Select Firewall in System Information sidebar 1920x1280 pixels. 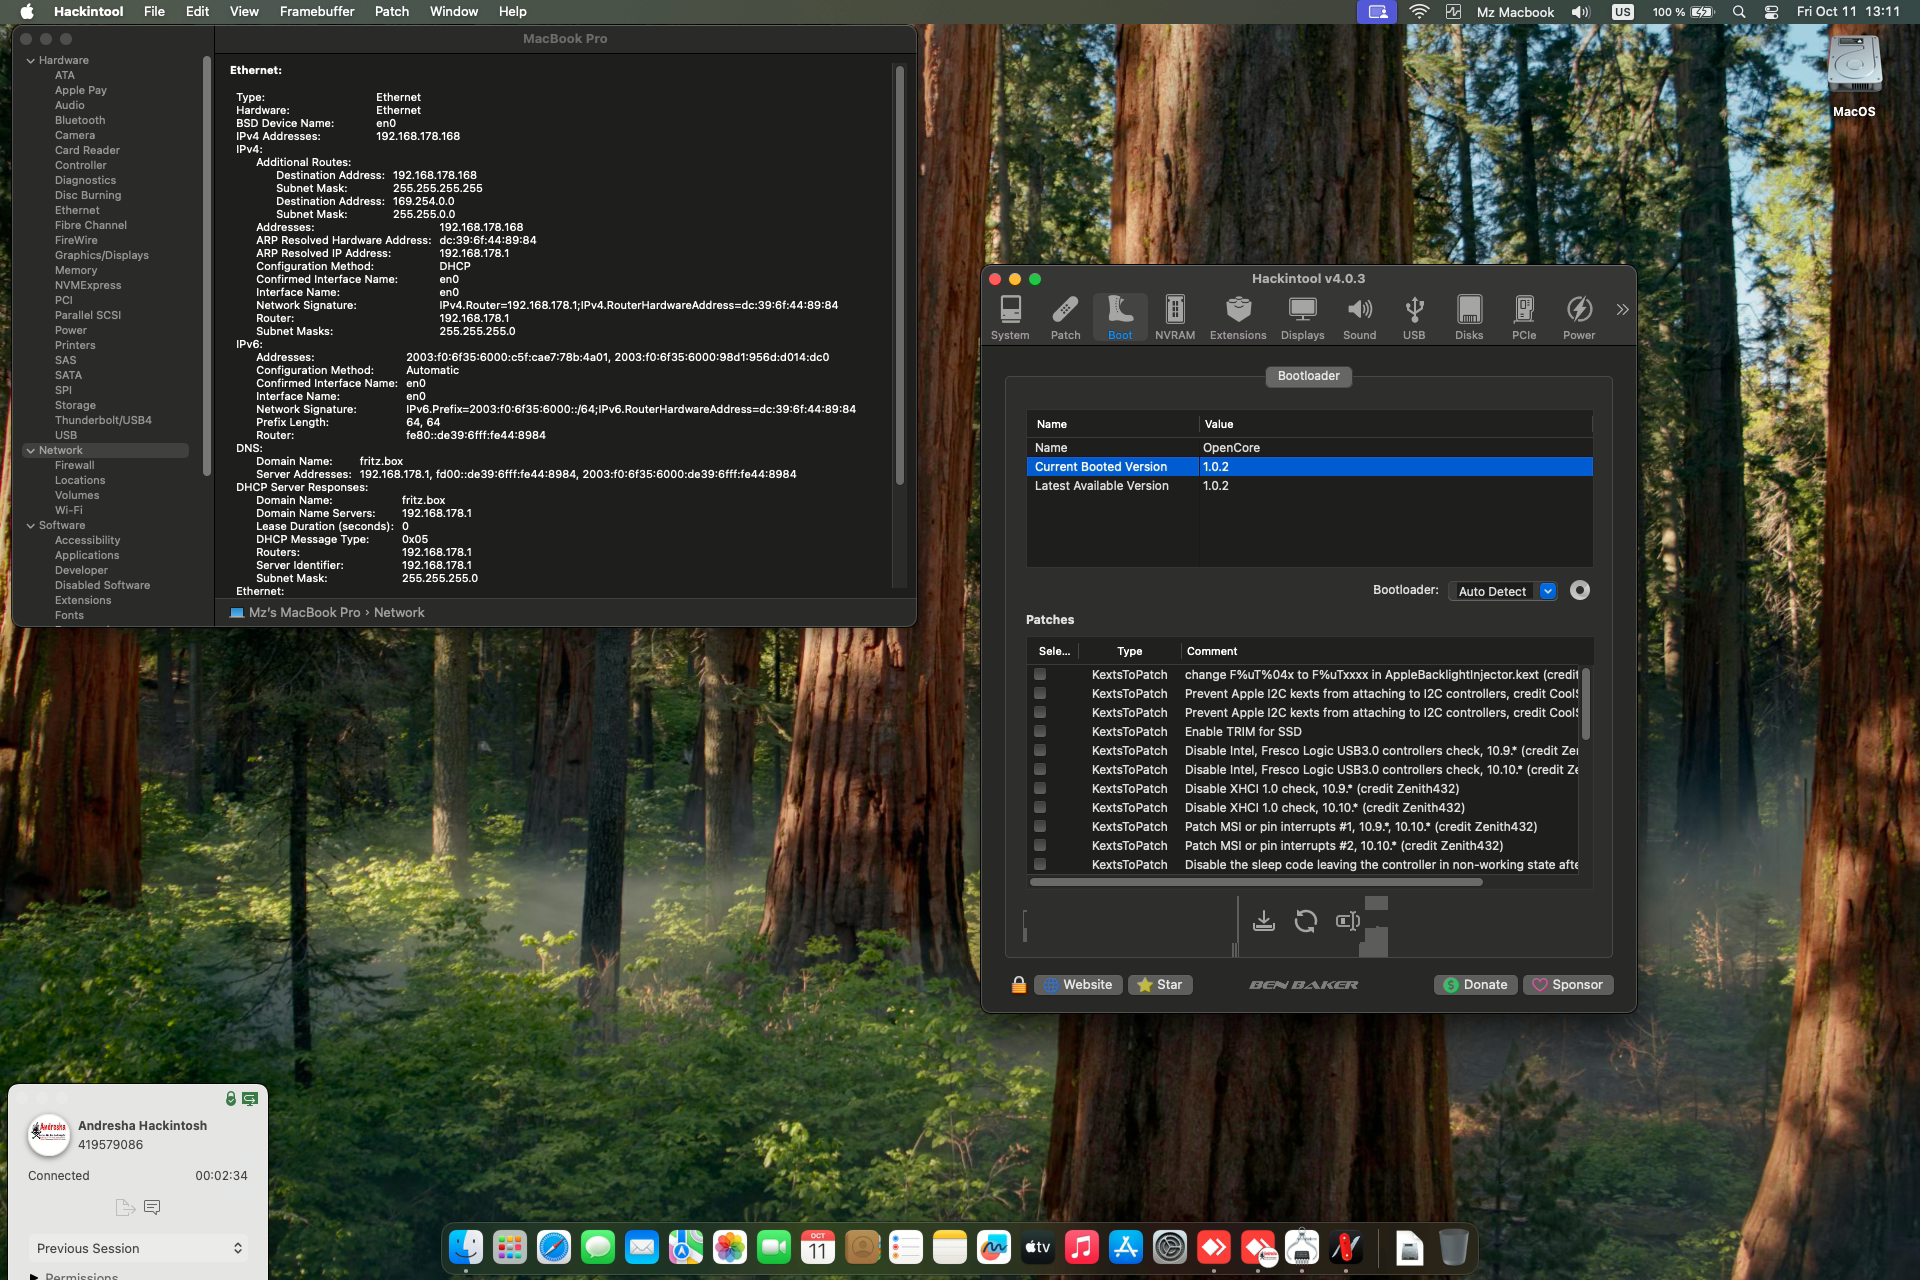(x=75, y=465)
